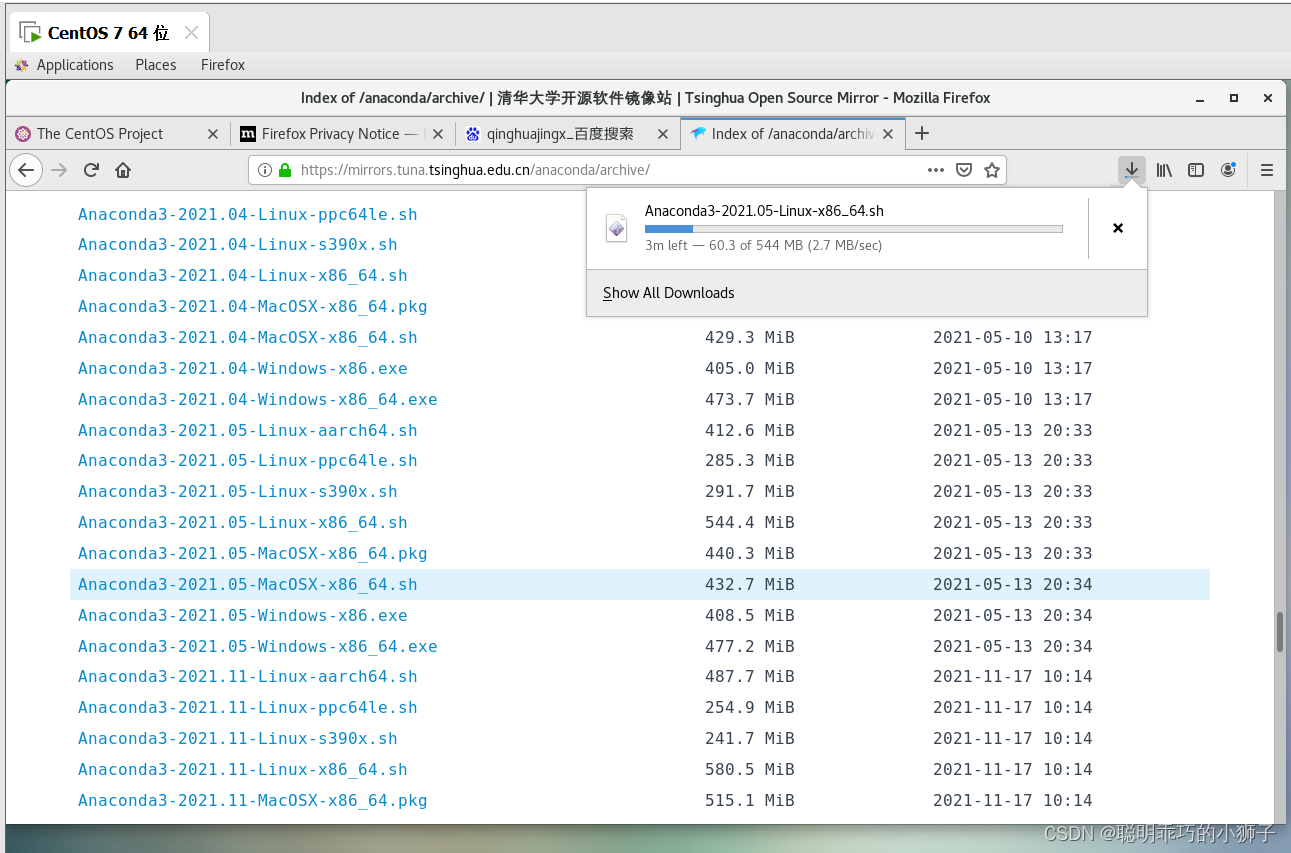Click the Home icon
This screenshot has height=853, width=1291.
[122, 170]
